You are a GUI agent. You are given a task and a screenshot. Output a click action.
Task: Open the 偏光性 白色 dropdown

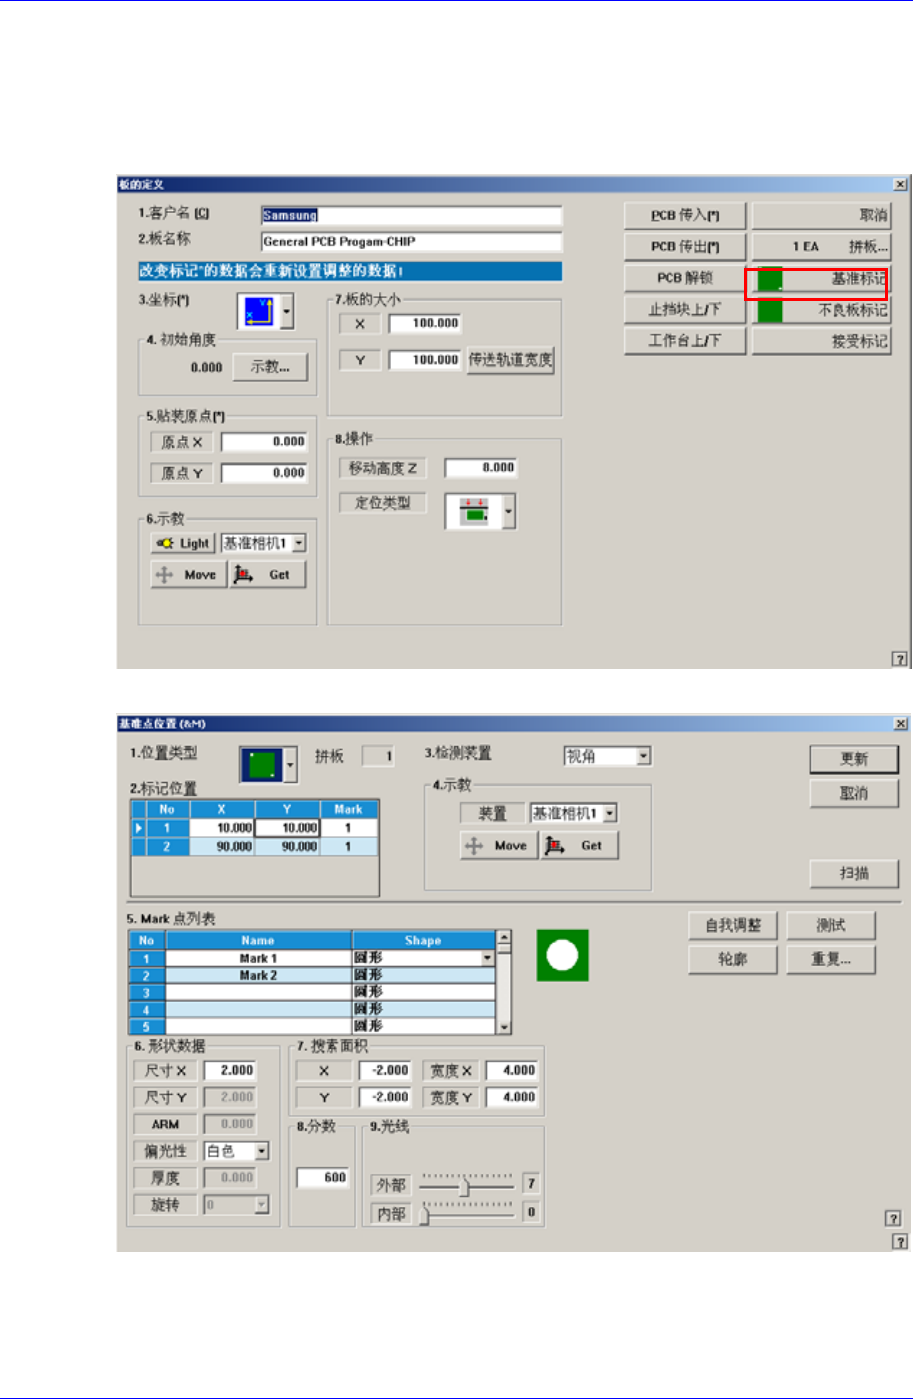[x=262, y=1151]
